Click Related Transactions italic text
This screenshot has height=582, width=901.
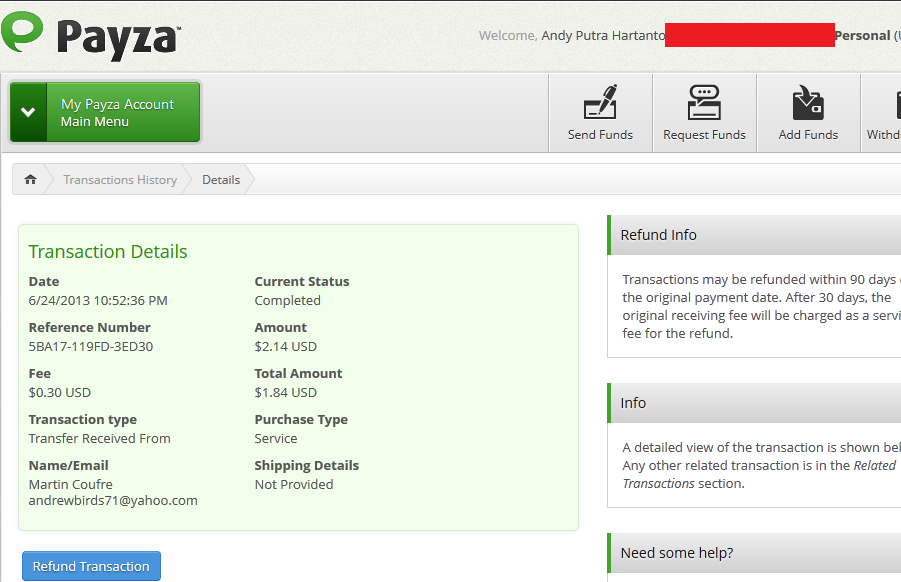(x=758, y=475)
